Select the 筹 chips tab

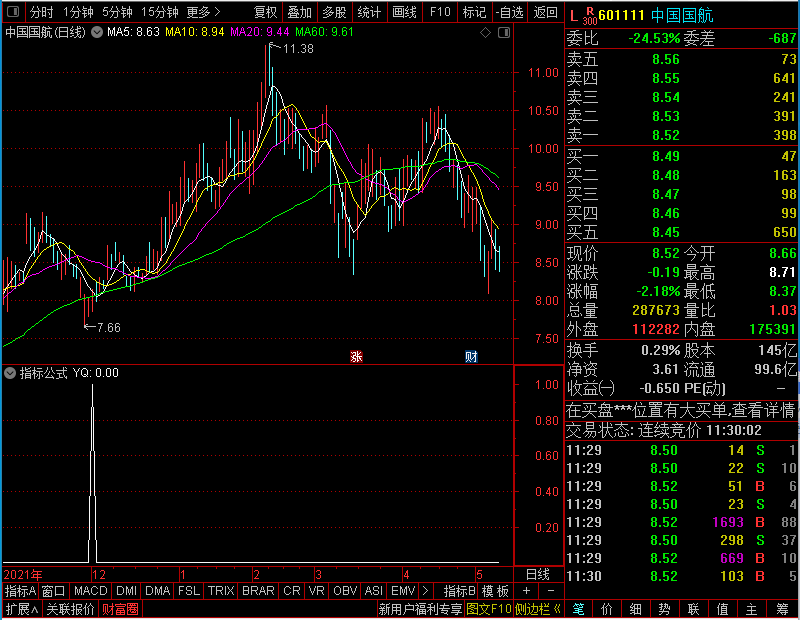click(x=783, y=609)
